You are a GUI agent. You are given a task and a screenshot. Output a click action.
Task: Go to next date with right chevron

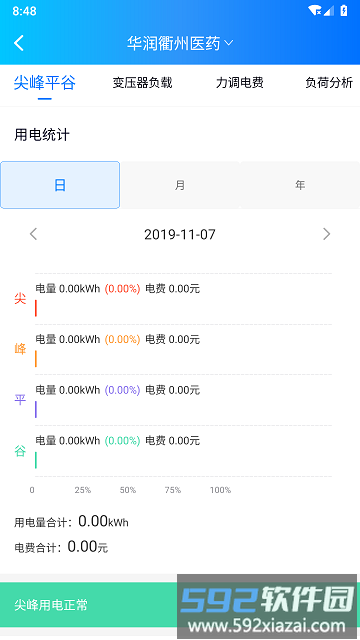[326, 234]
